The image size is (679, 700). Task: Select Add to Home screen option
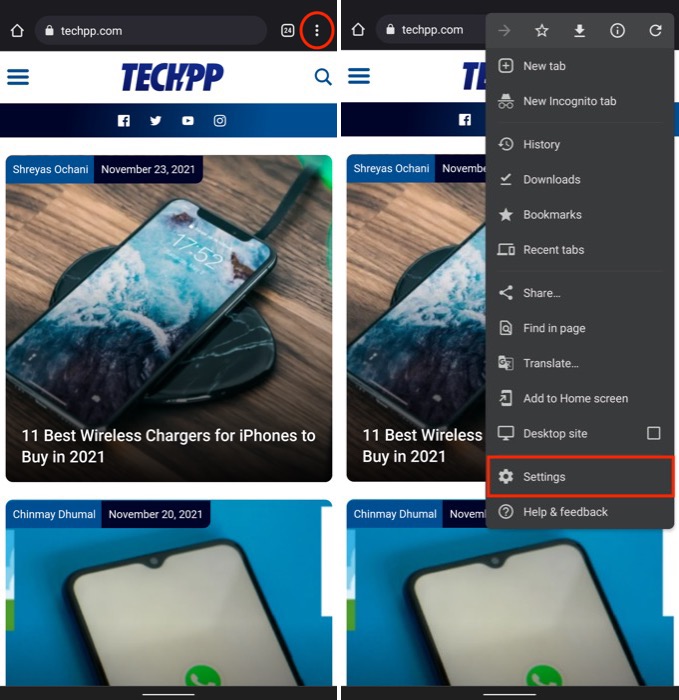pos(575,398)
